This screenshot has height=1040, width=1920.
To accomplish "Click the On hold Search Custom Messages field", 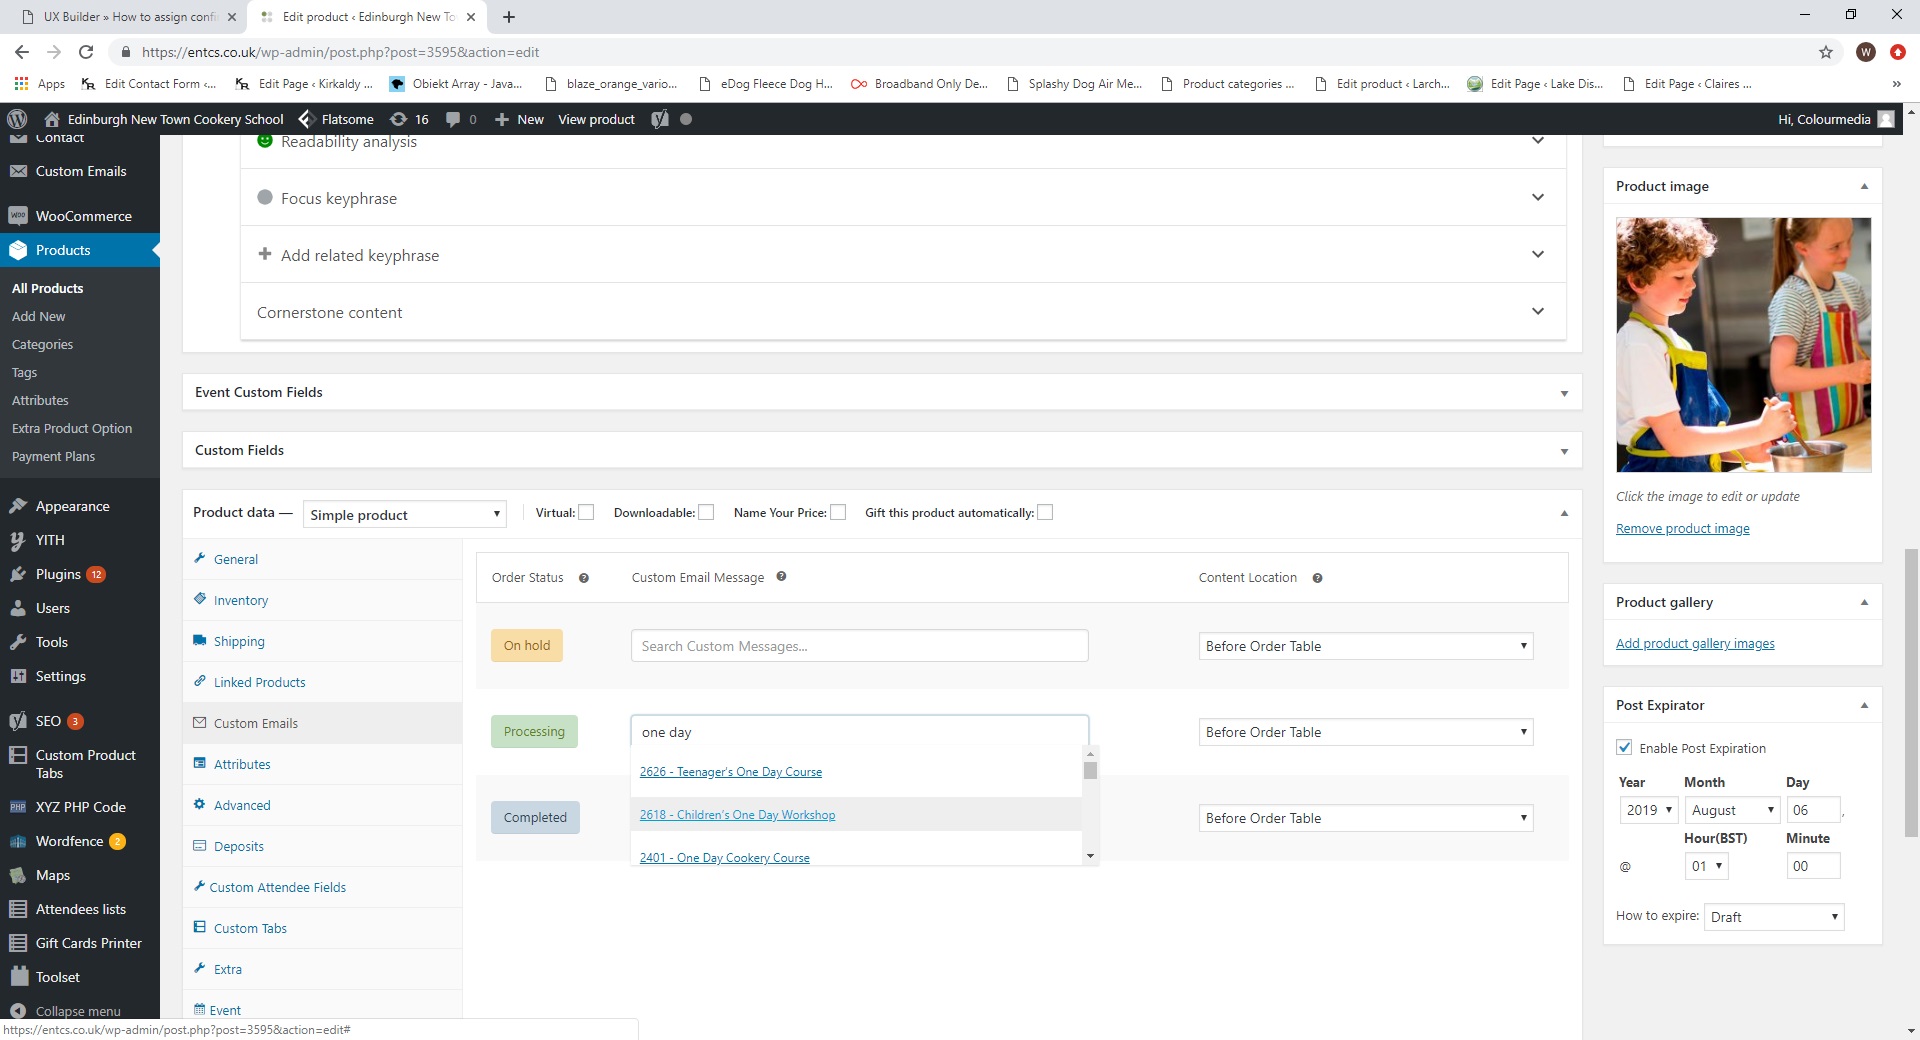I will pyautogui.click(x=859, y=646).
